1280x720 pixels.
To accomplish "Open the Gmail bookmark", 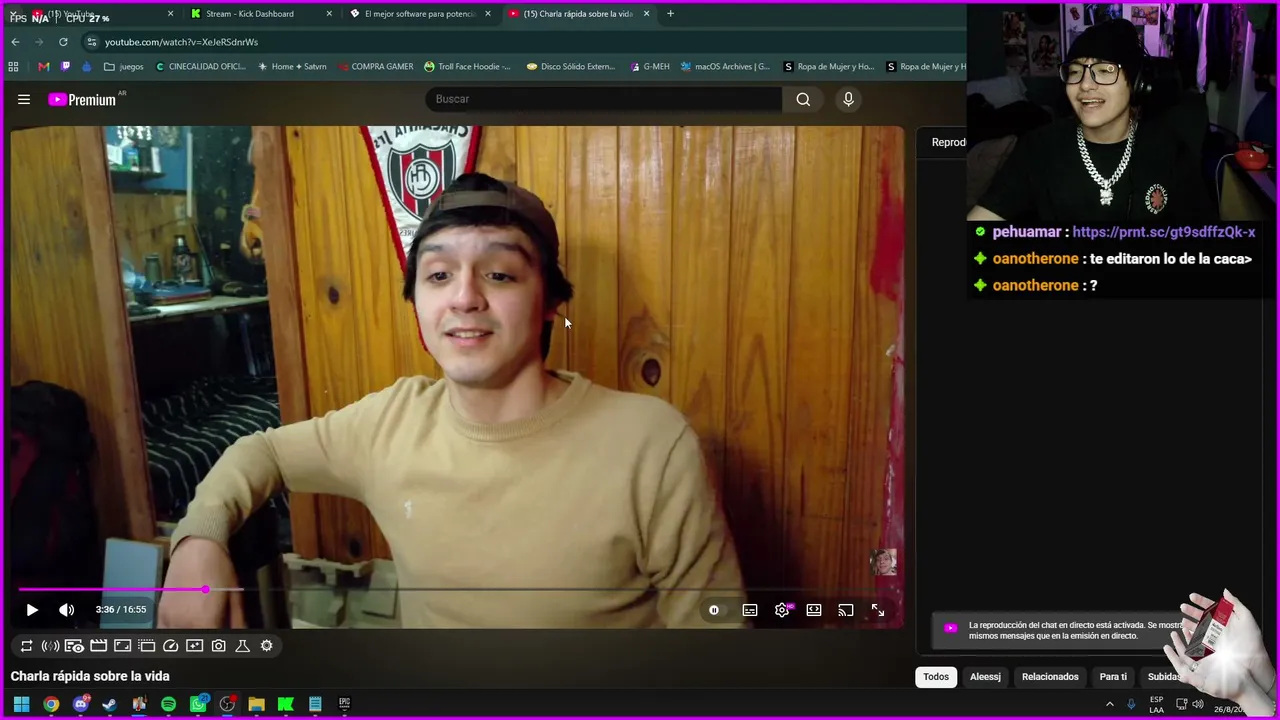I will coord(43,67).
